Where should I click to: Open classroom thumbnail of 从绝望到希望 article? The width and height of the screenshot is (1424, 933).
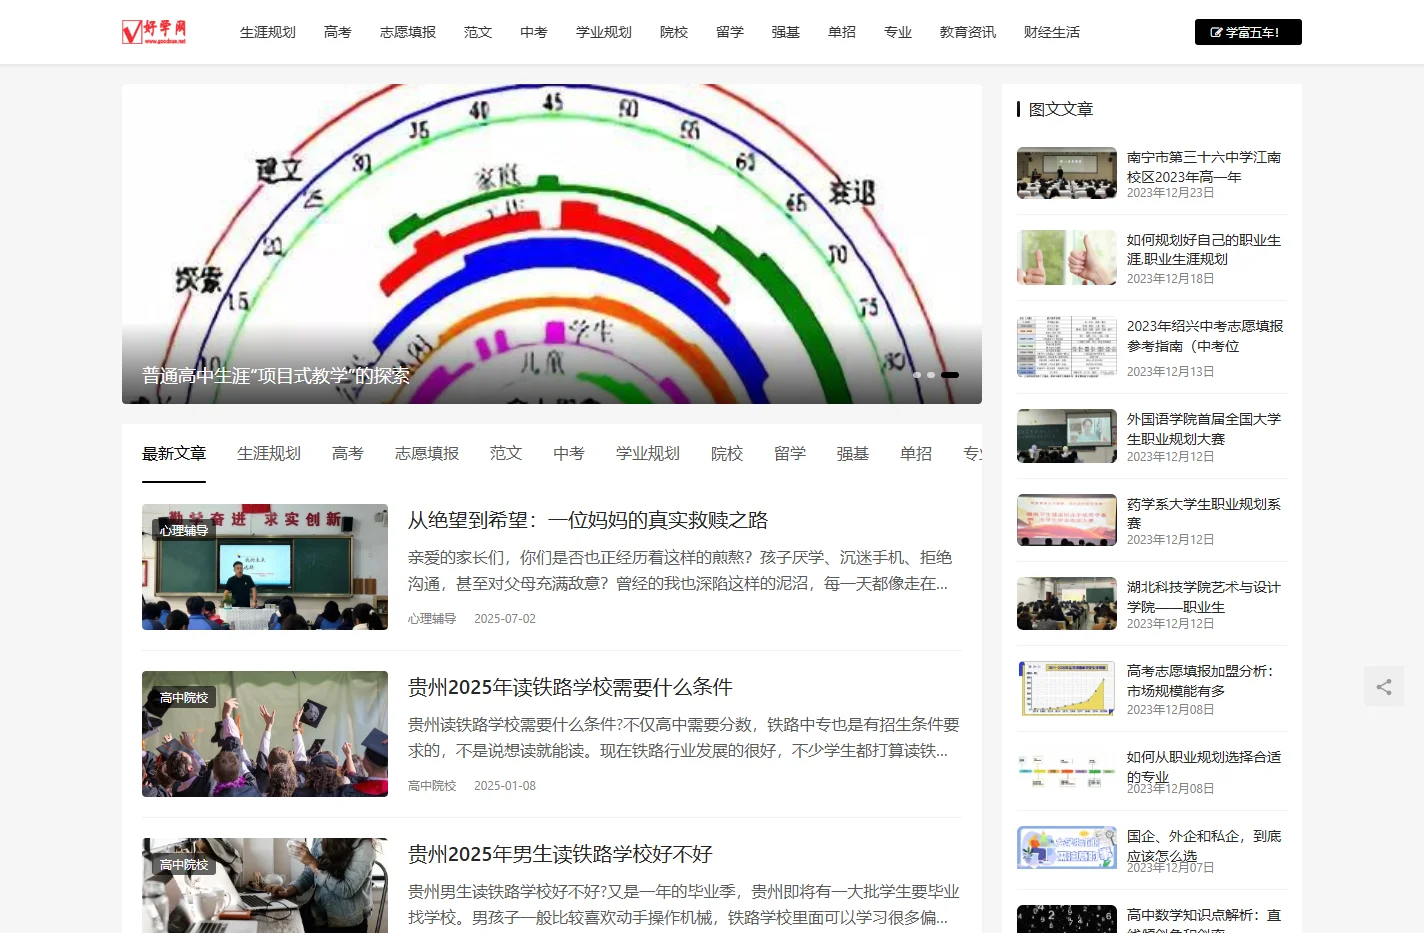pyautogui.click(x=265, y=567)
